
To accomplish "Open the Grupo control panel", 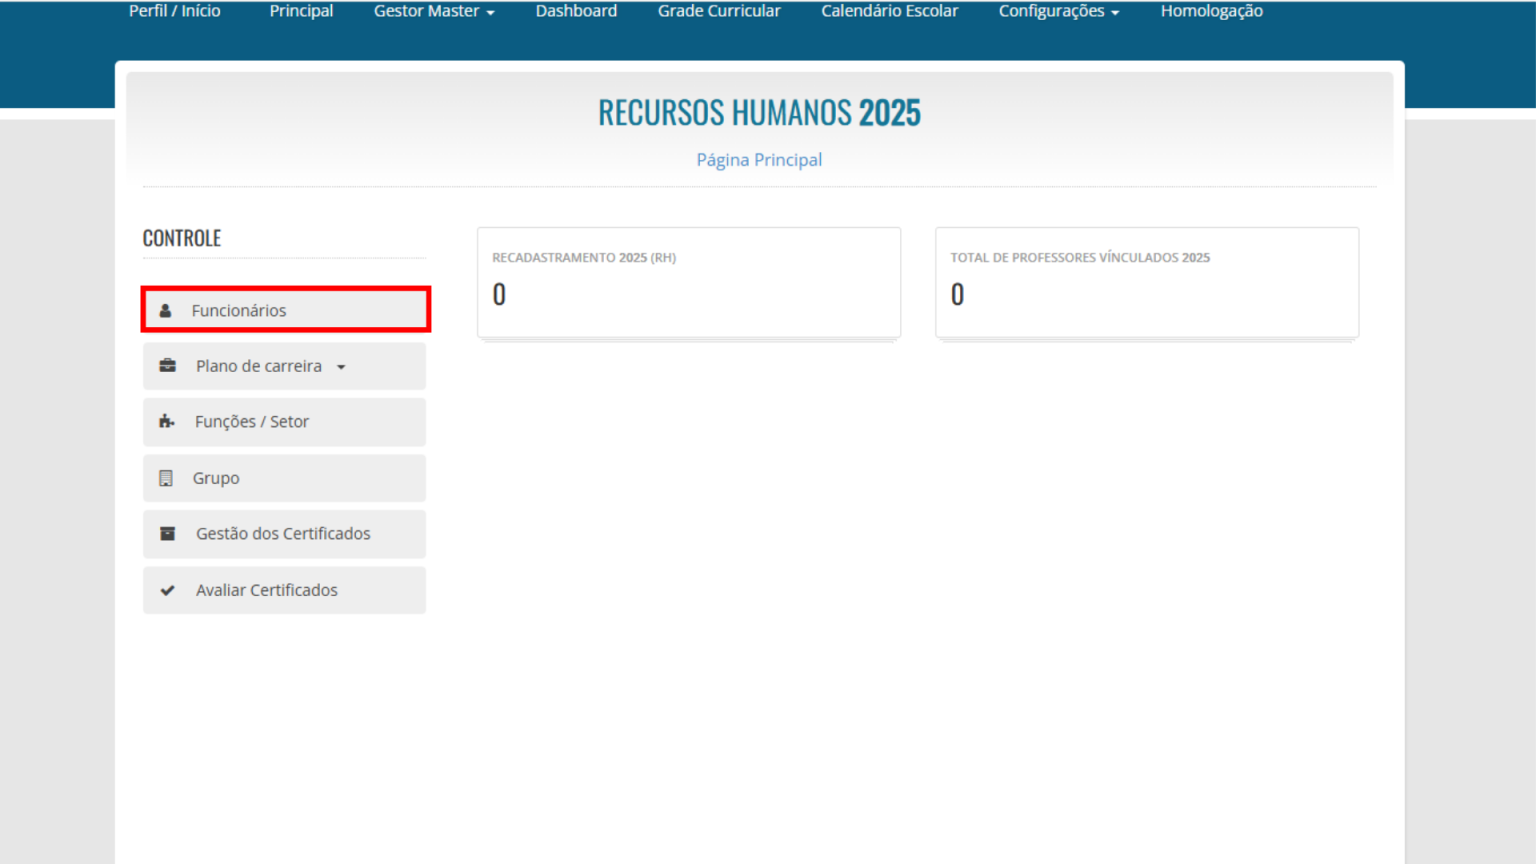I will (x=216, y=477).
